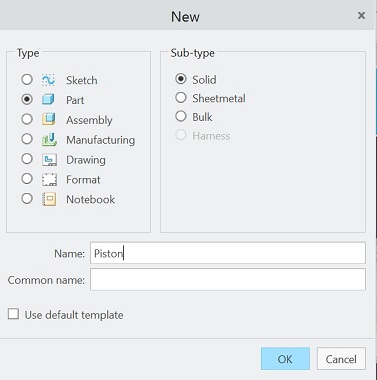Pick the Drawing radio option
The height and width of the screenshot is (380, 377).
pyautogui.click(x=27, y=159)
